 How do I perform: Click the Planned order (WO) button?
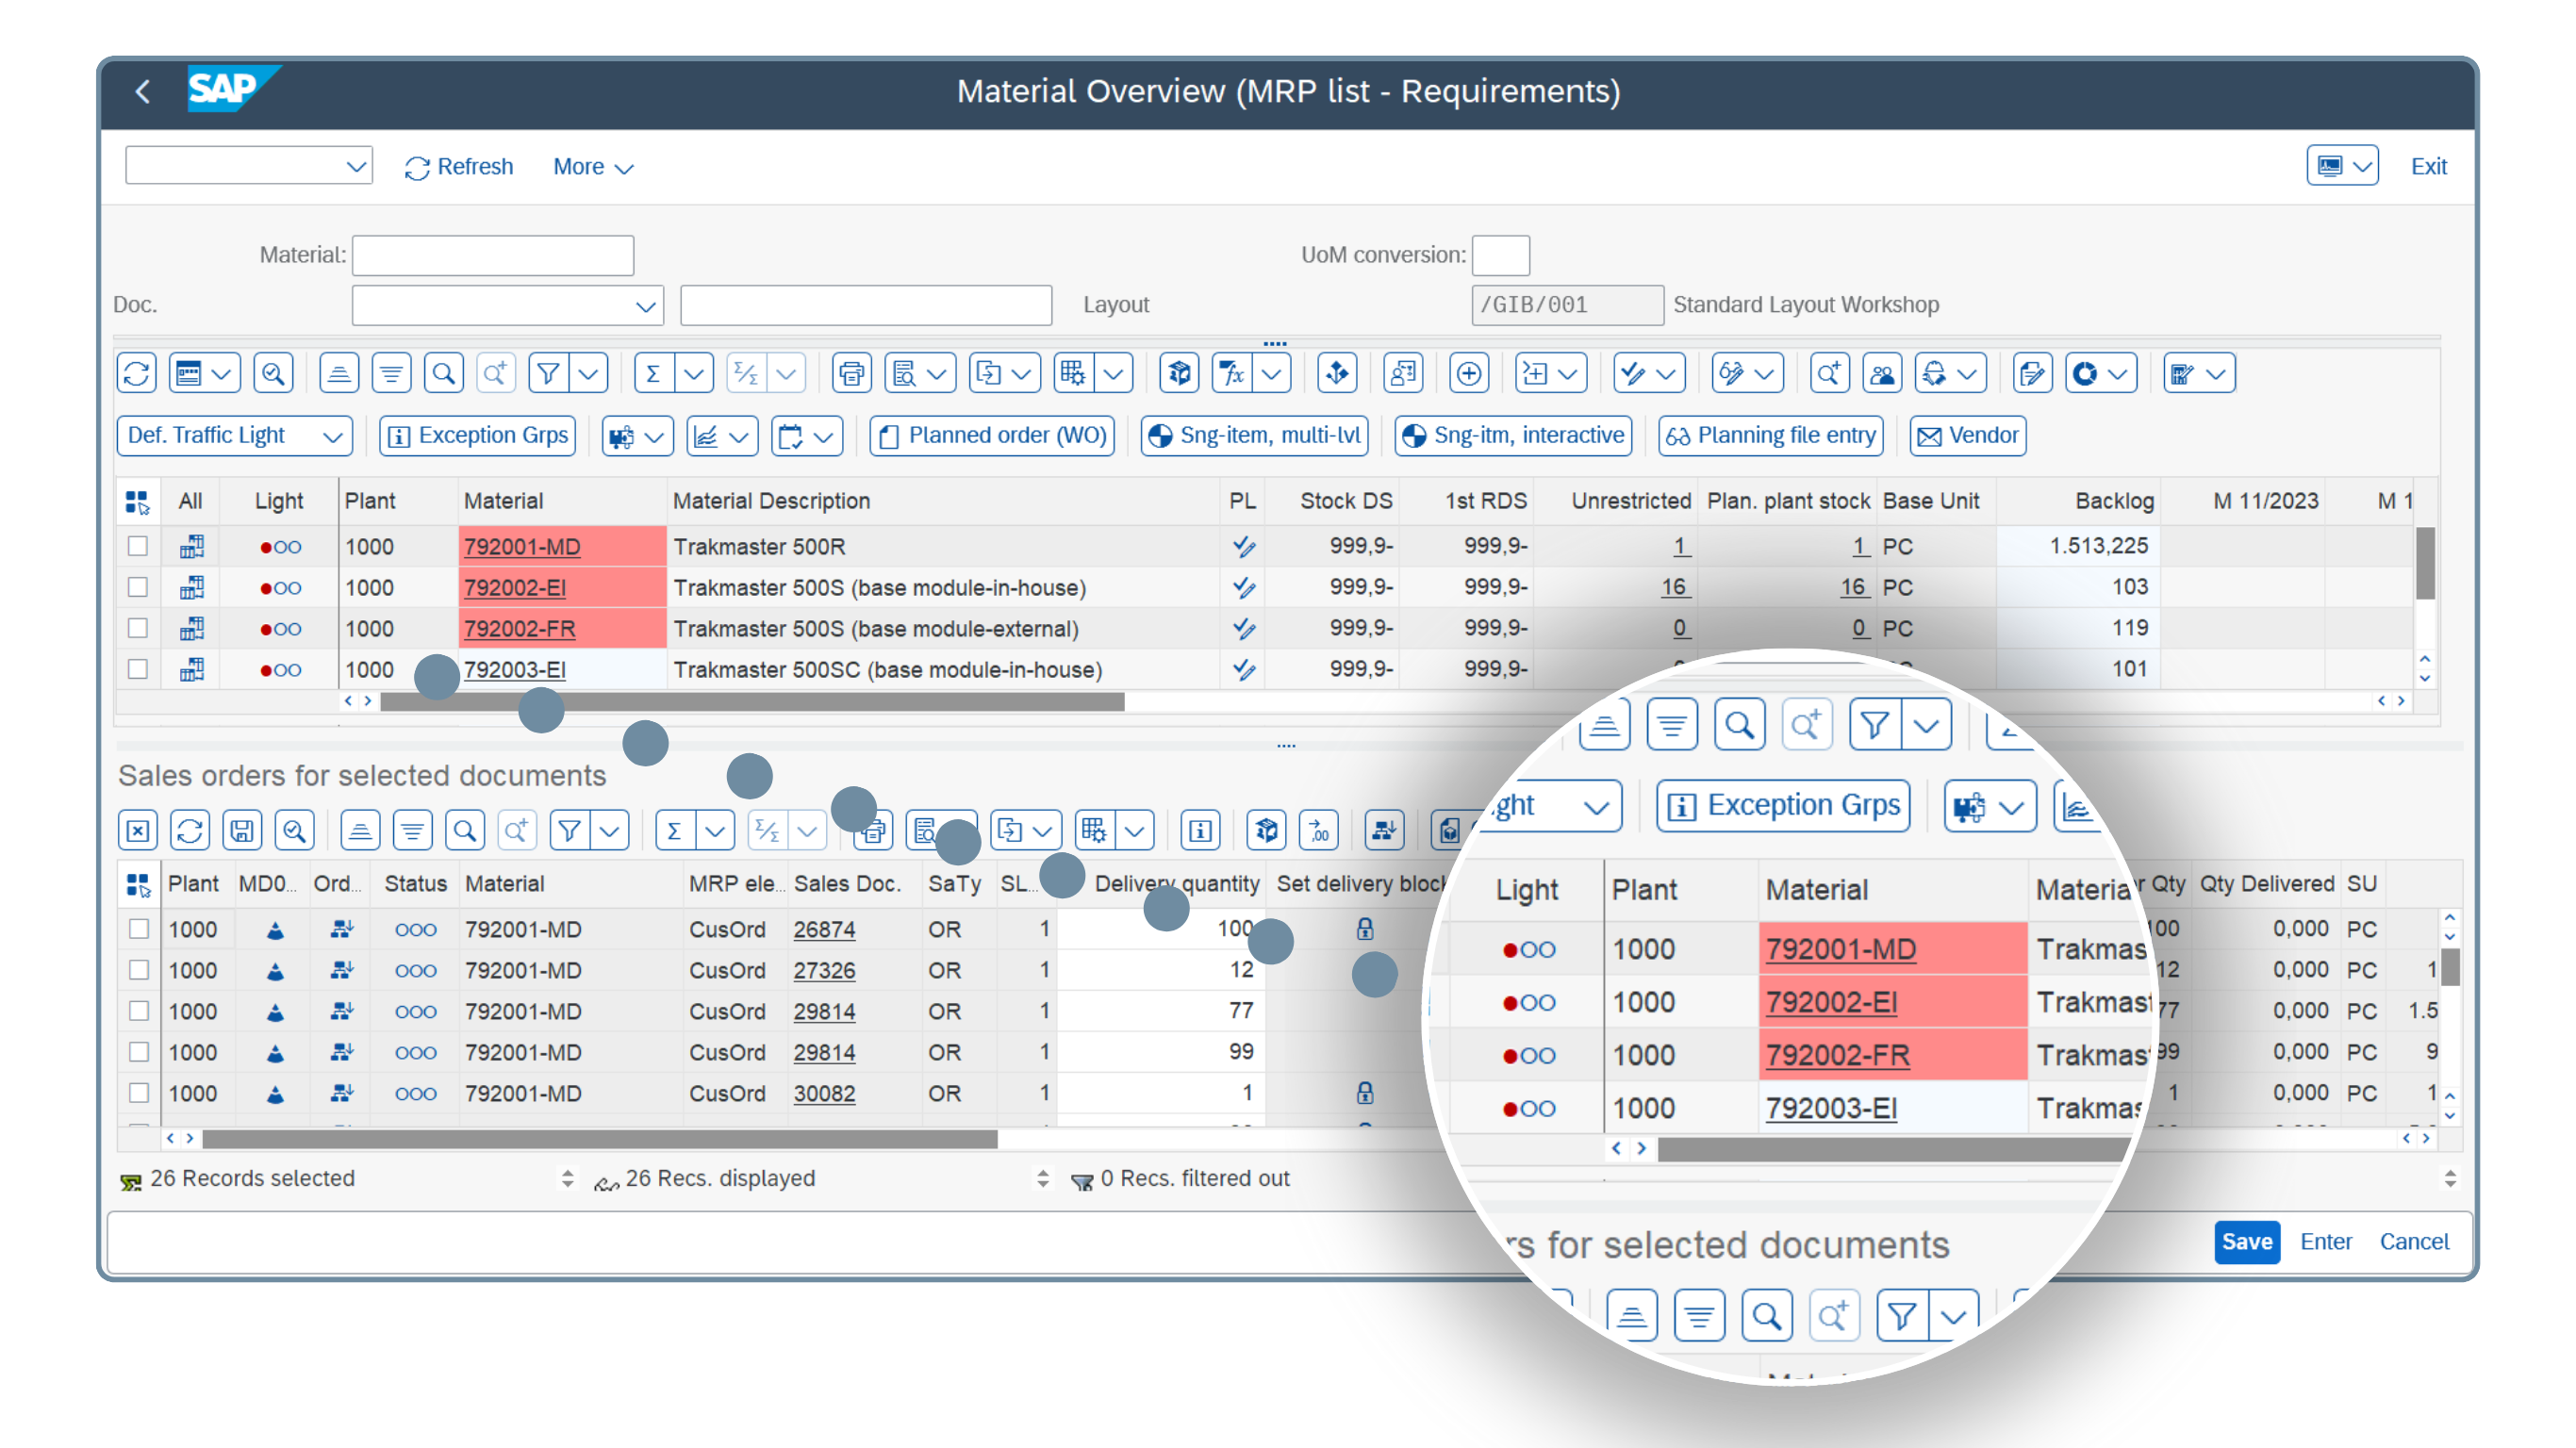click(992, 436)
